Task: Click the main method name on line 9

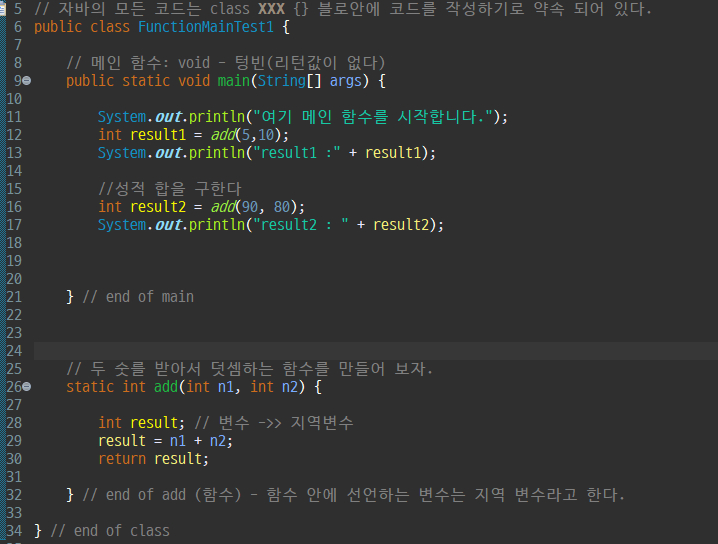Action: [234, 81]
